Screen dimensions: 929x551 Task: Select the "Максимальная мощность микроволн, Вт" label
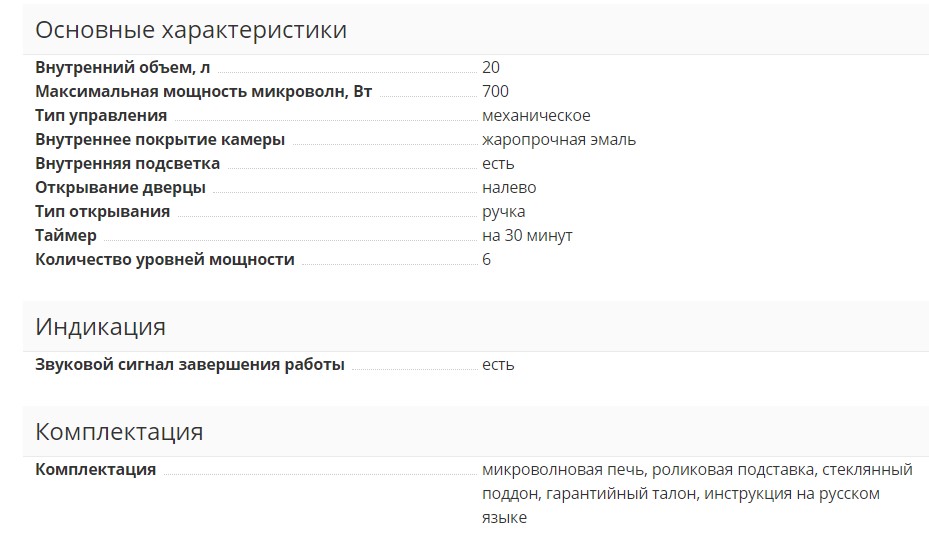[x=203, y=92]
